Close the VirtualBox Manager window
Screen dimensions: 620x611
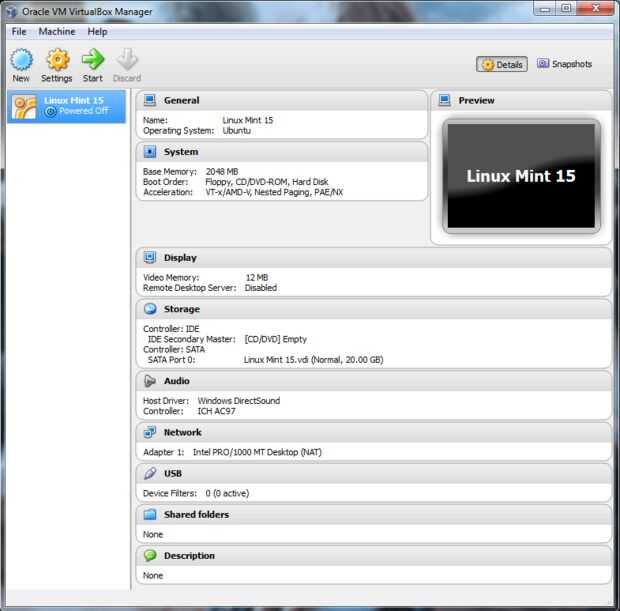[596, 8]
